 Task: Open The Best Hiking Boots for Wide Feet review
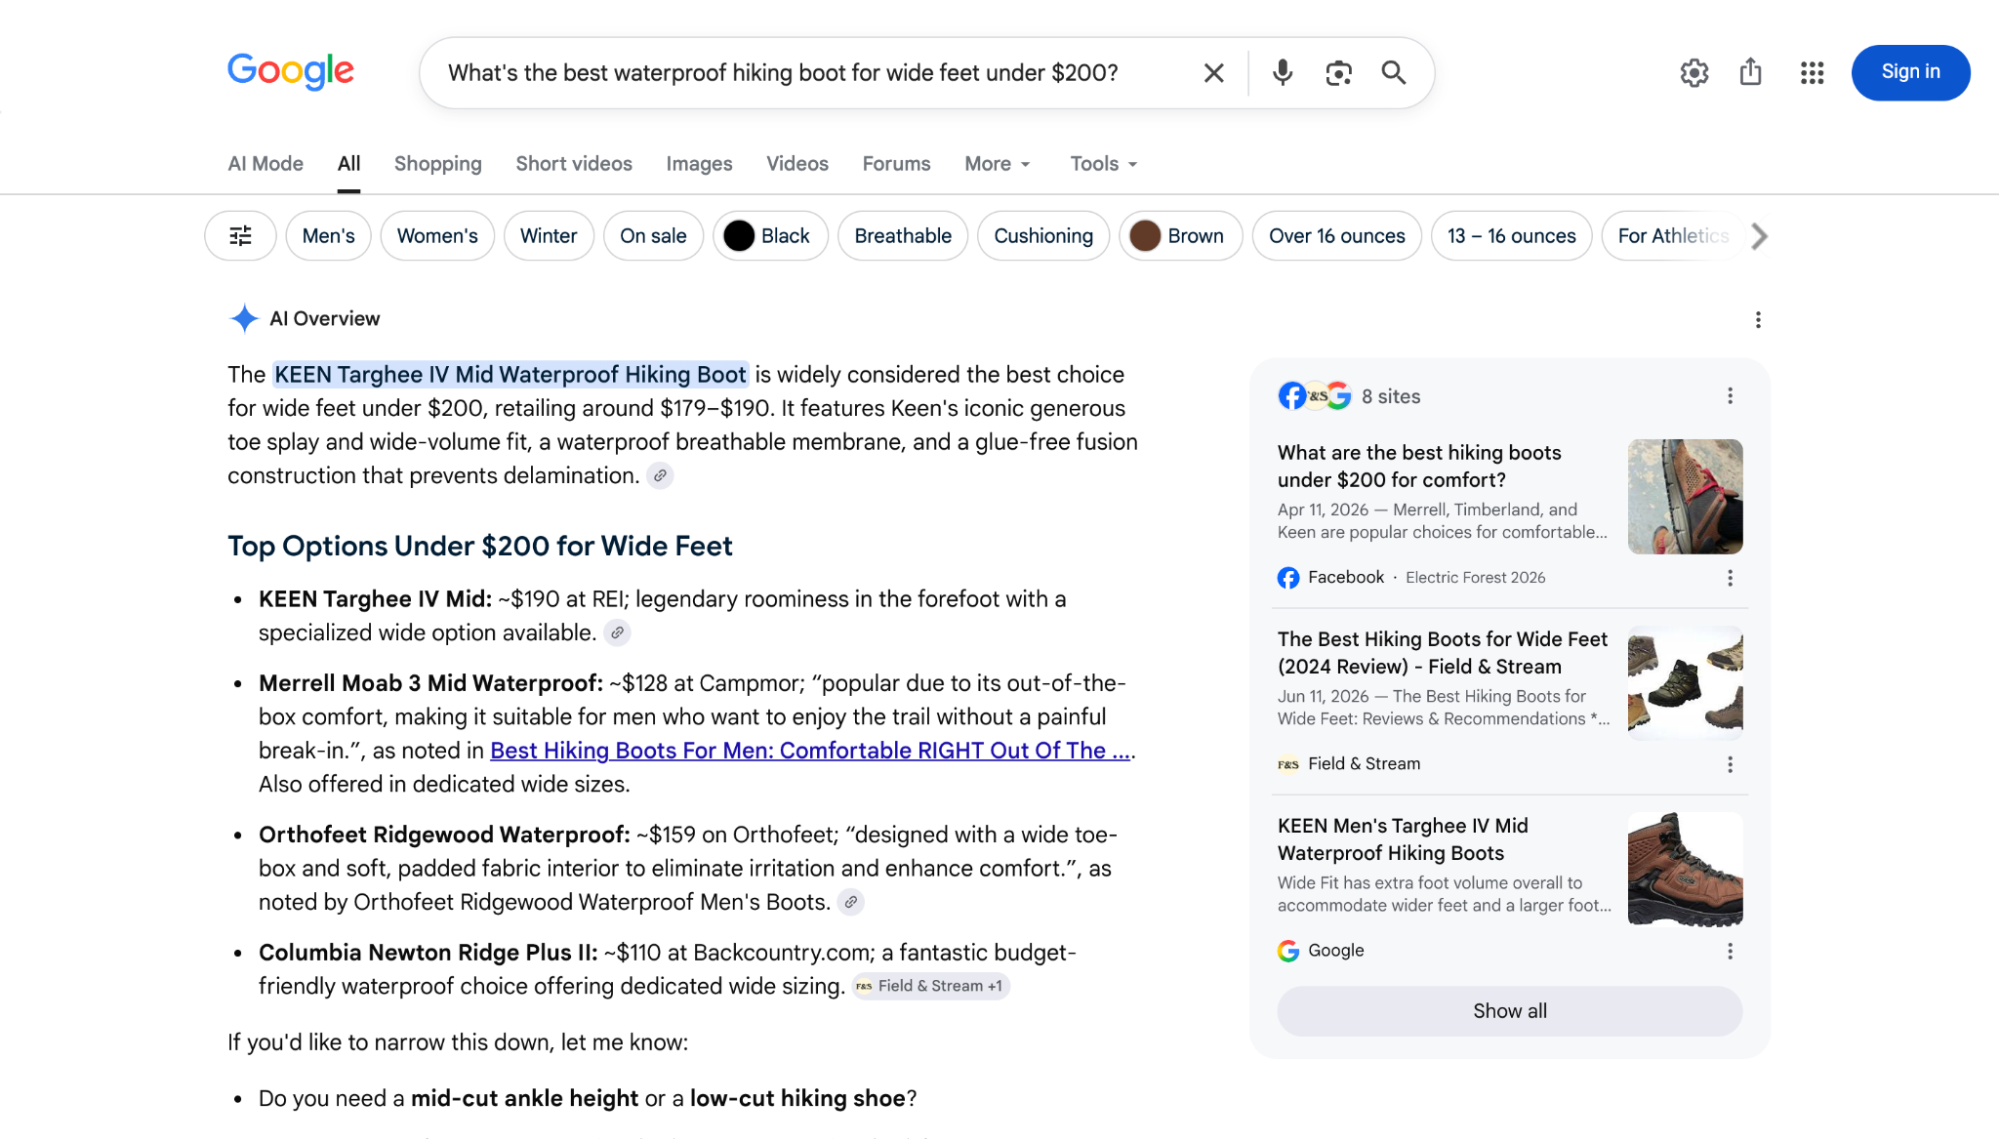(x=1442, y=653)
